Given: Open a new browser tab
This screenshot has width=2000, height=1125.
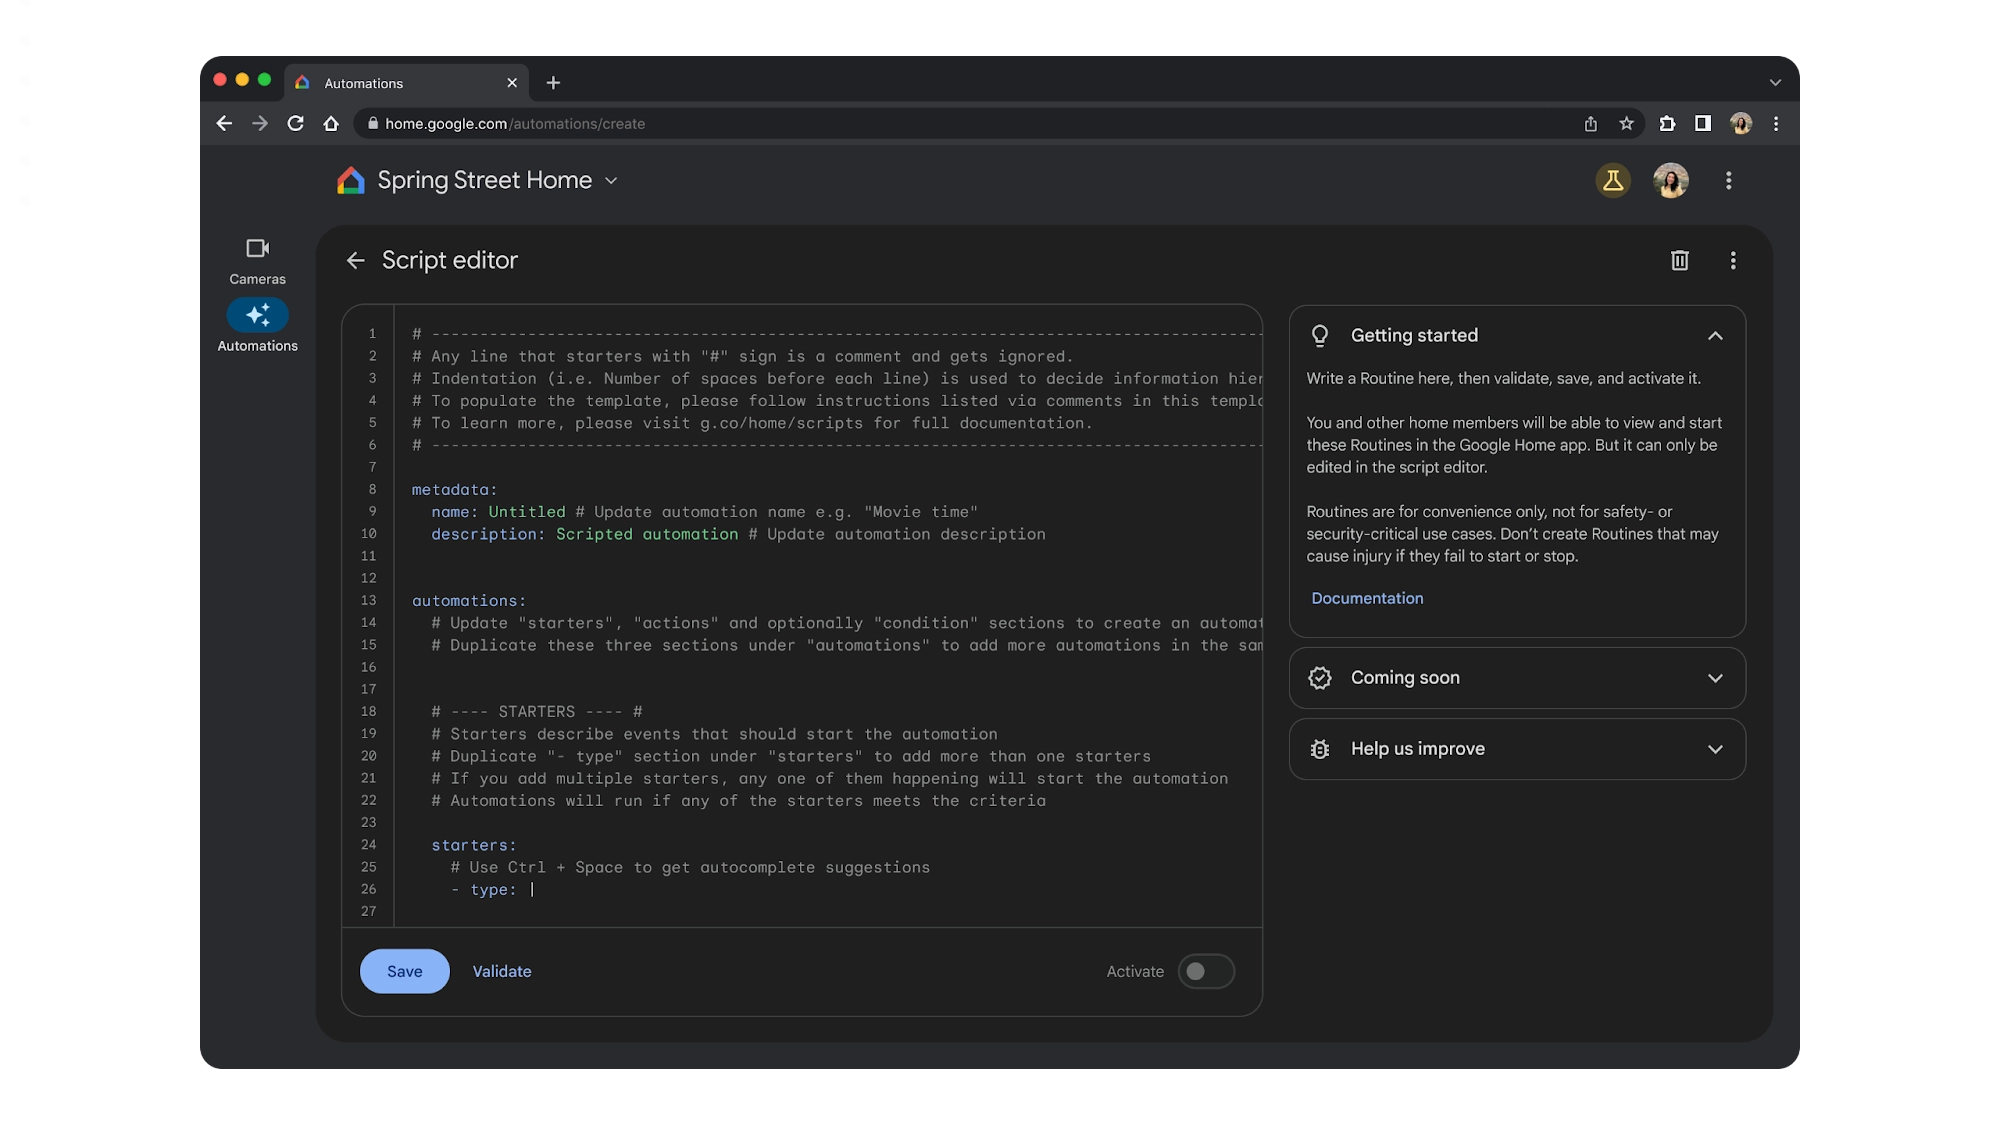Looking at the screenshot, I should click(553, 83).
